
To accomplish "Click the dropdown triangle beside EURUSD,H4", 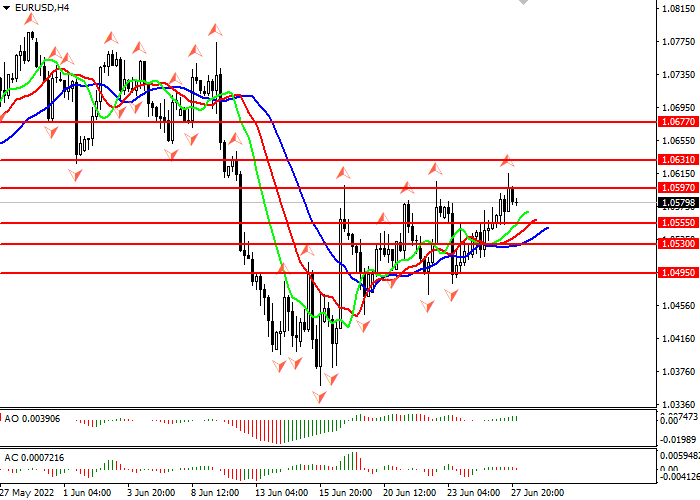I will pyautogui.click(x=7, y=8).
